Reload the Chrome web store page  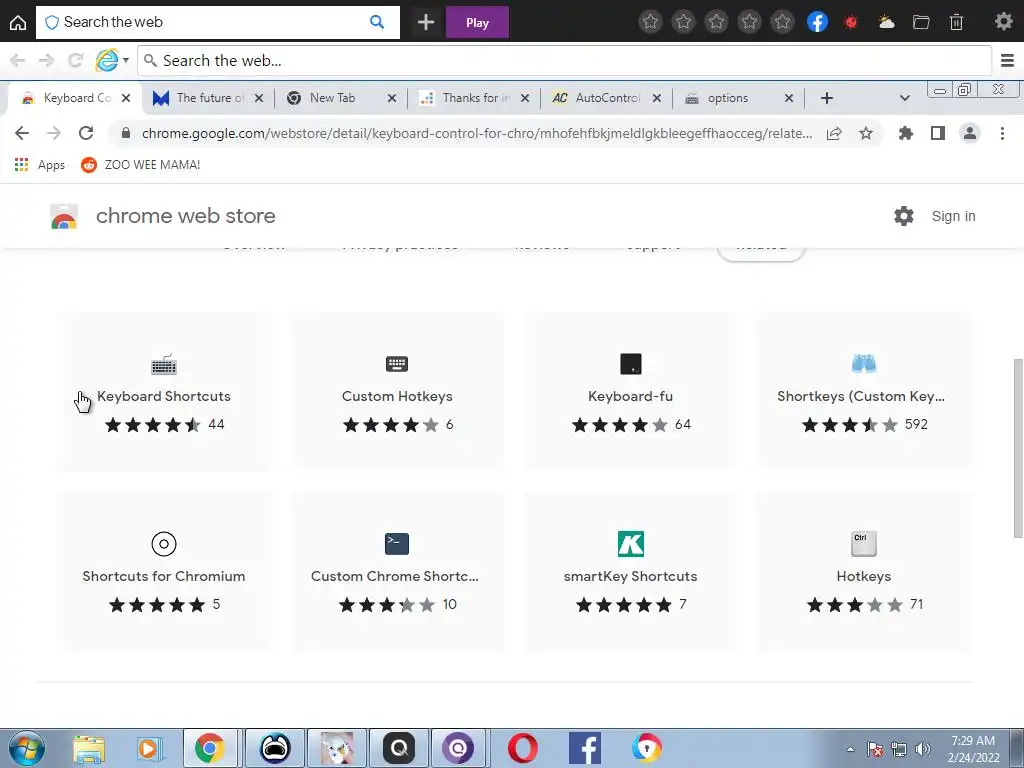coord(86,133)
